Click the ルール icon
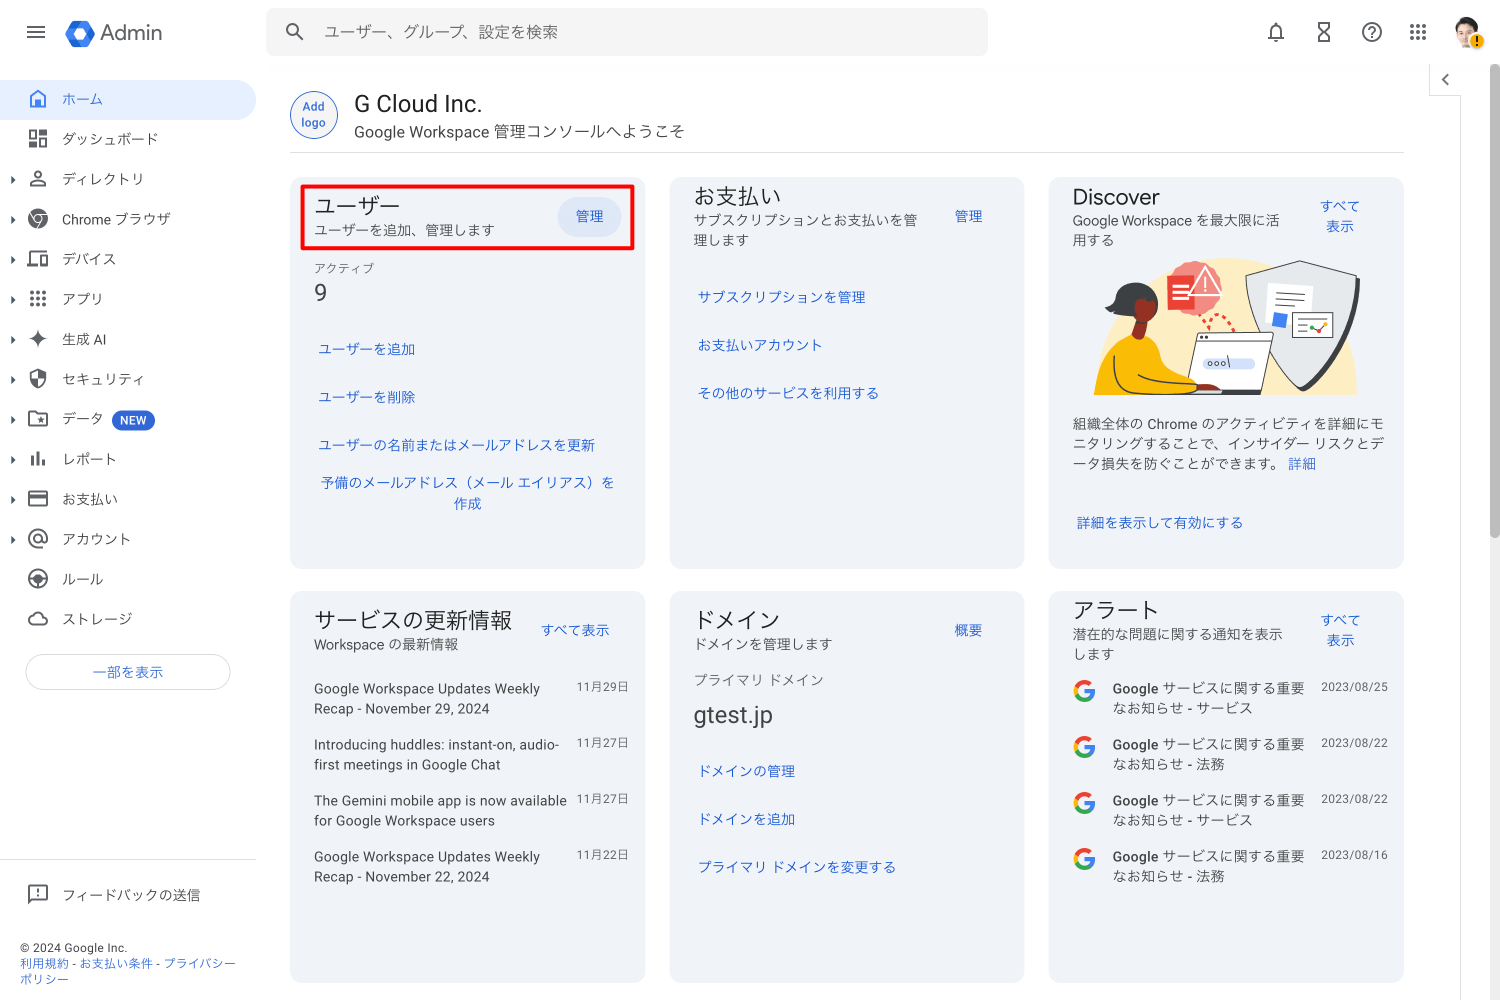This screenshot has height=1000, width=1500. [38, 579]
